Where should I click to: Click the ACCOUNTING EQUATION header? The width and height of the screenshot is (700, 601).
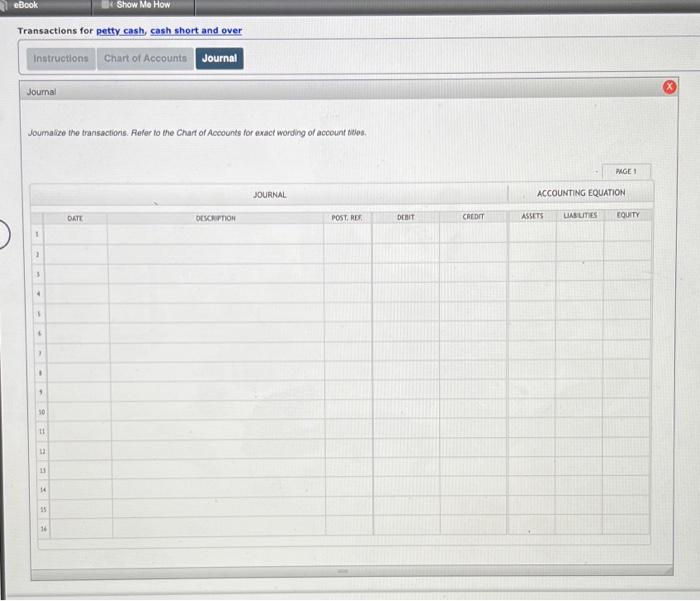click(x=581, y=193)
